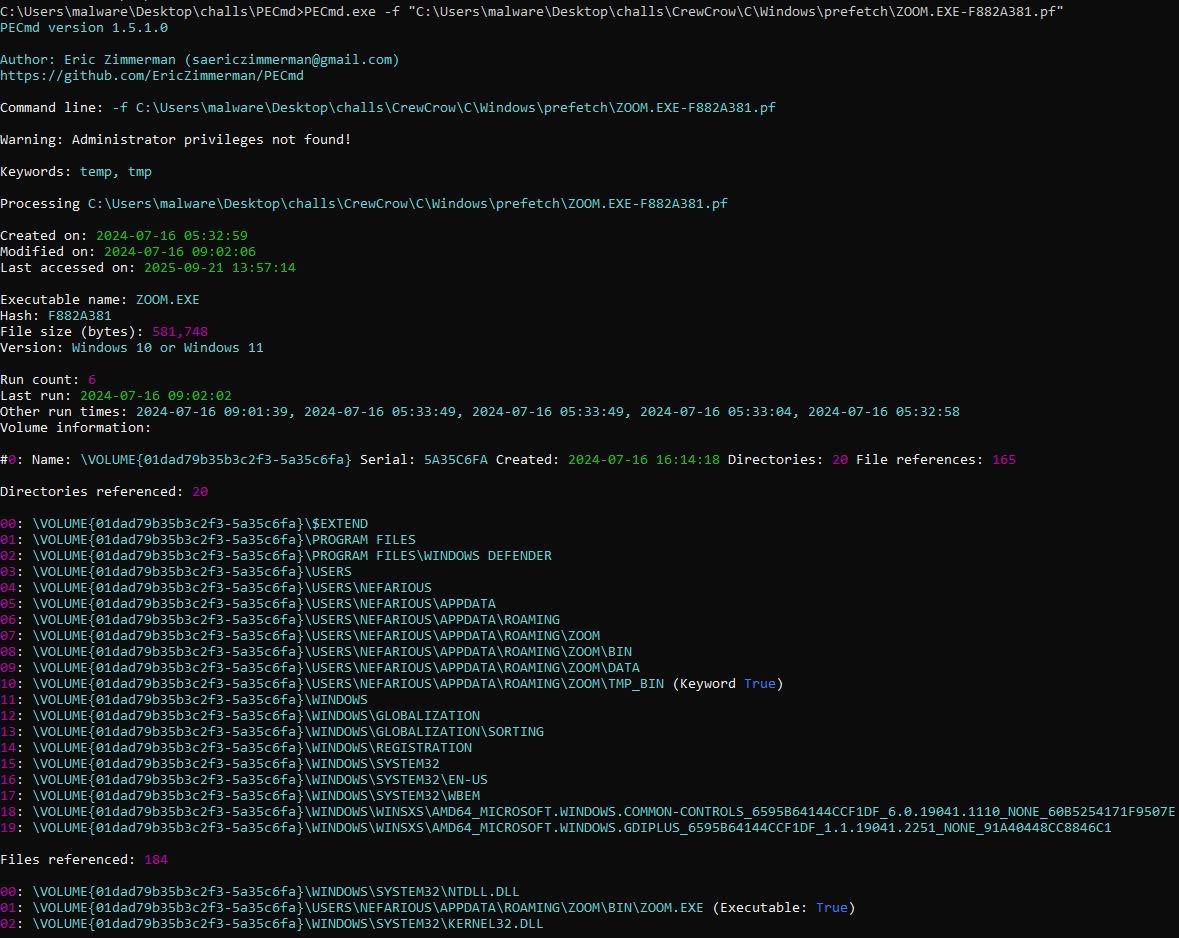This screenshot has width=1179, height=938.
Task: Click directory row 17 SYSTEM32\WBEM
Action: (240, 796)
